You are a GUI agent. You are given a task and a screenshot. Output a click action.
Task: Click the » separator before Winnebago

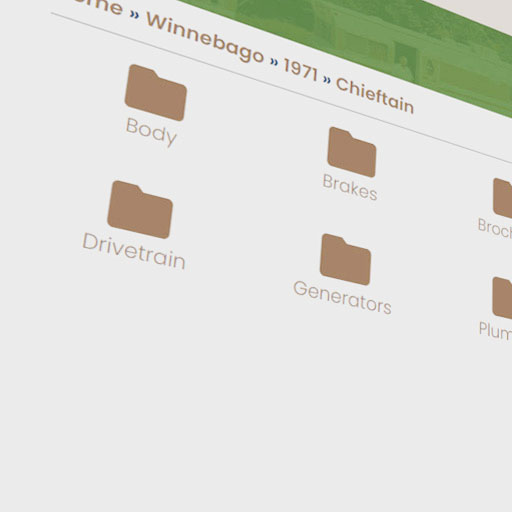[x=134, y=15]
